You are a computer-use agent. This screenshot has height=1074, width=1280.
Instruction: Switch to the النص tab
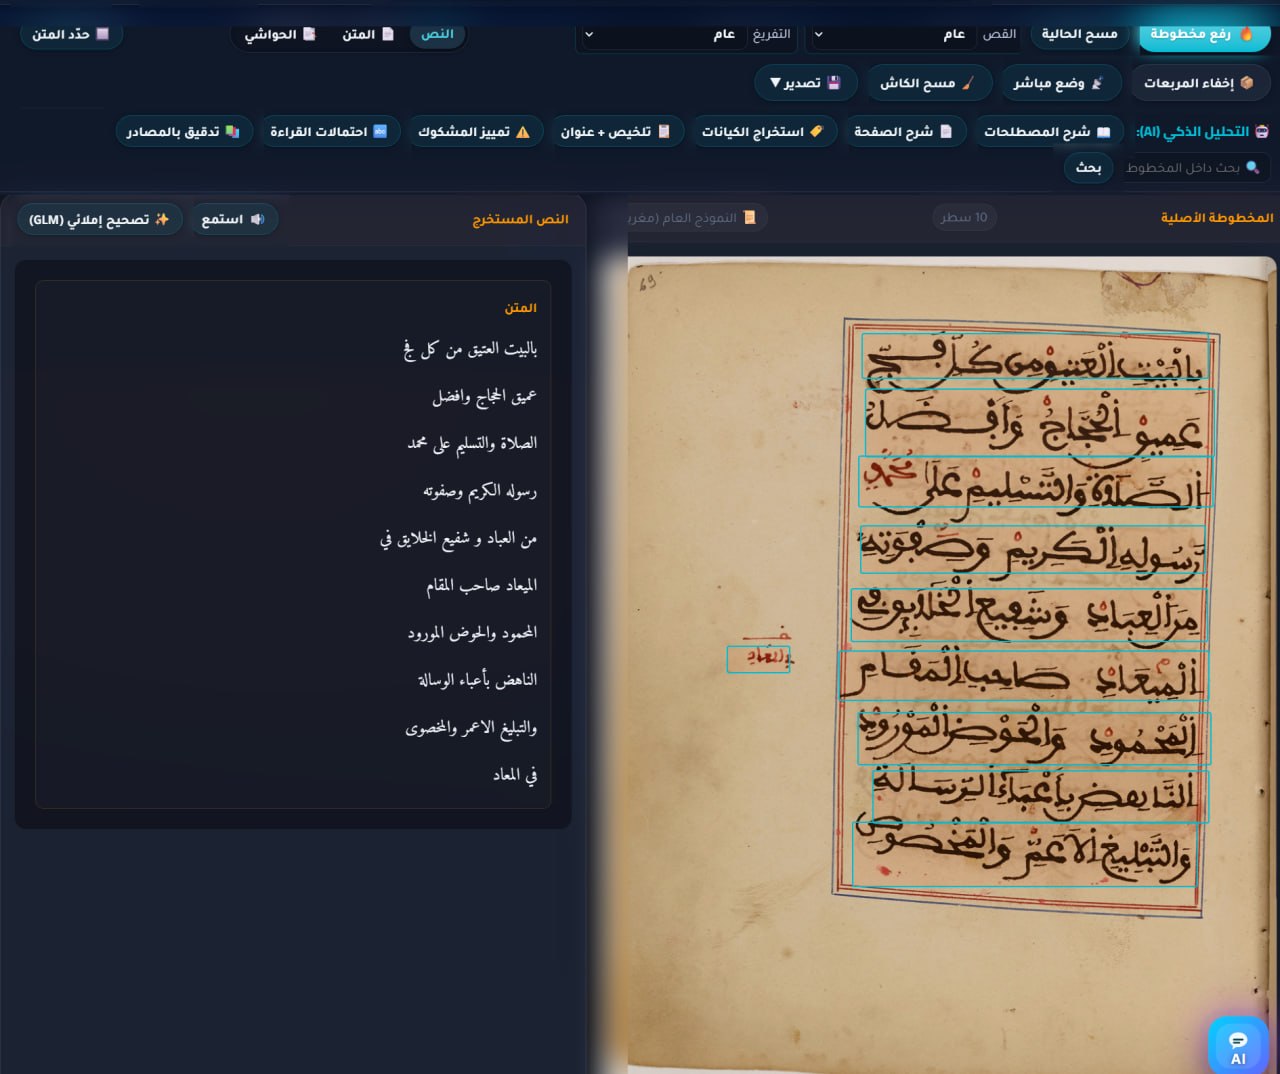[437, 34]
